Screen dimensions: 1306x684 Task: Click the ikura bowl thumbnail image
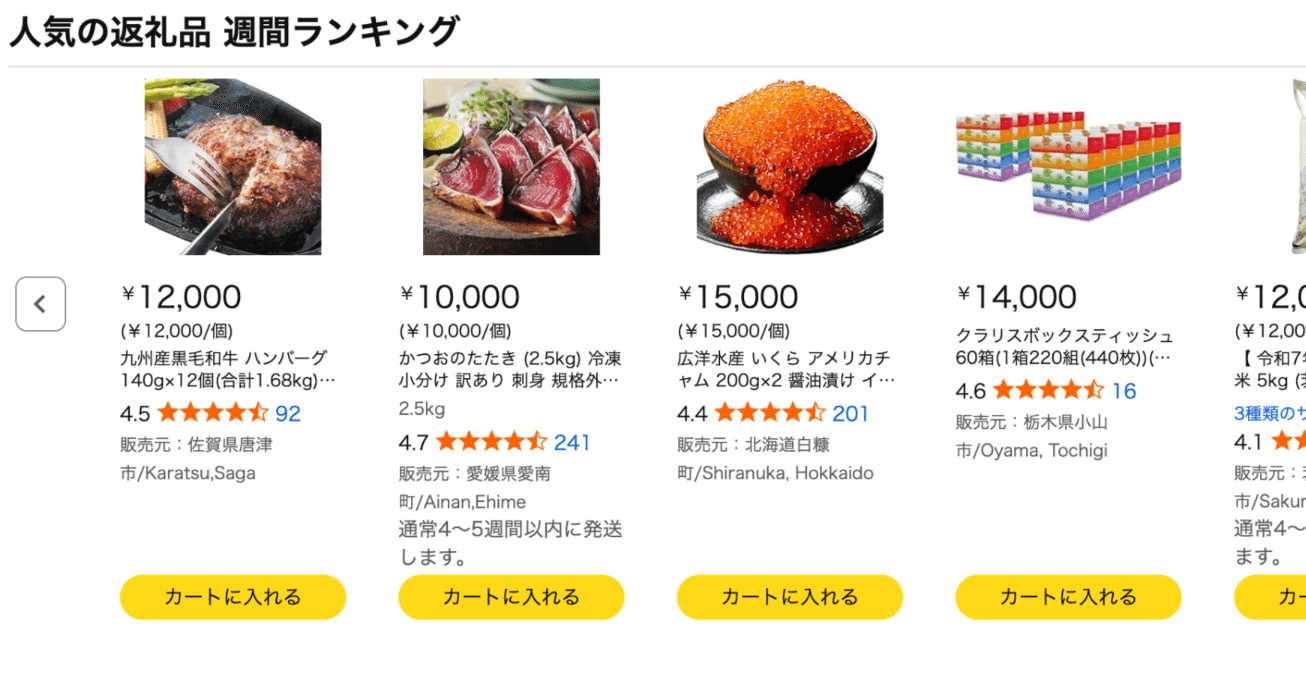pyautogui.click(x=789, y=167)
